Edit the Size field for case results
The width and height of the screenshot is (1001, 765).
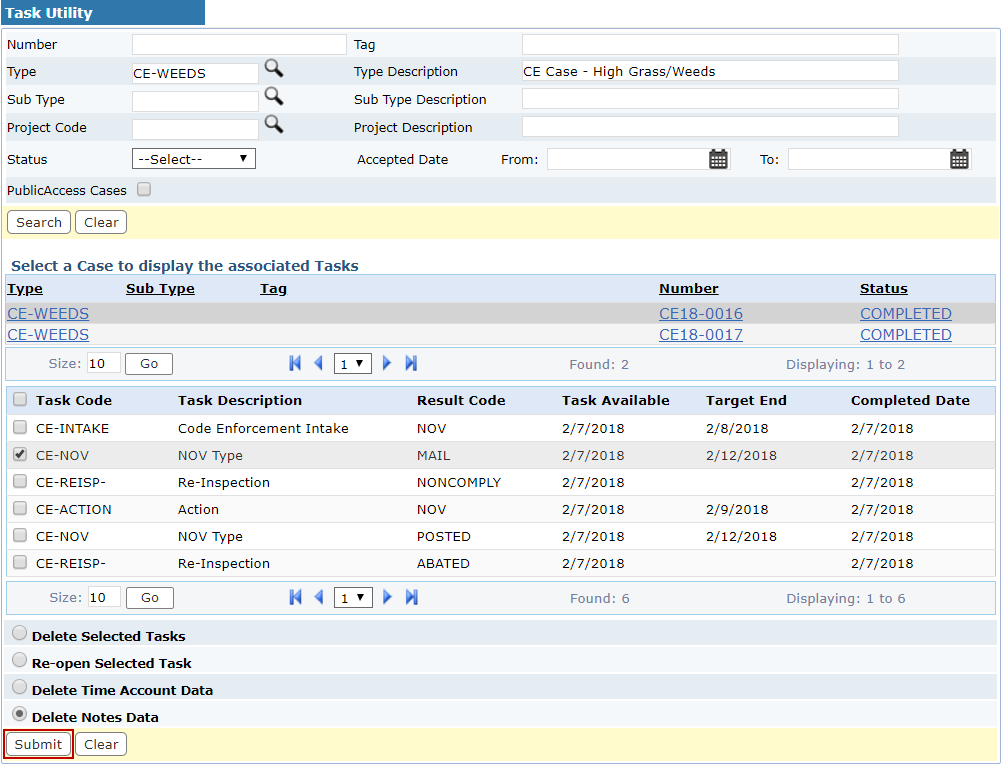coord(103,363)
